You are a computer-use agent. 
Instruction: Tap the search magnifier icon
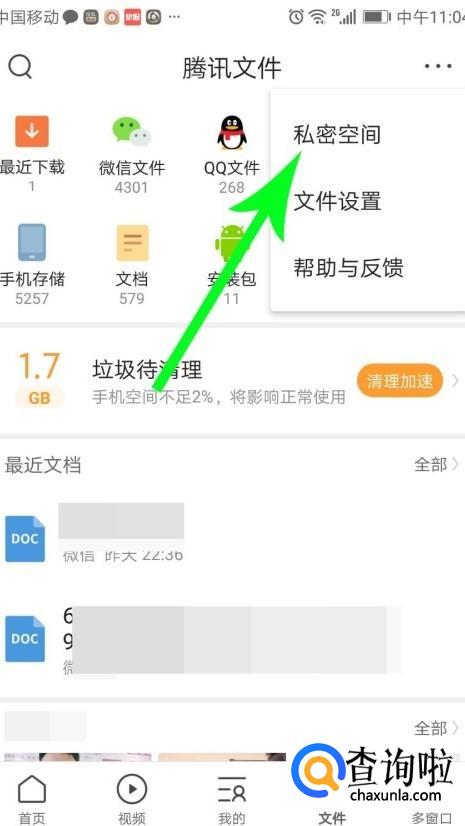(x=20, y=67)
